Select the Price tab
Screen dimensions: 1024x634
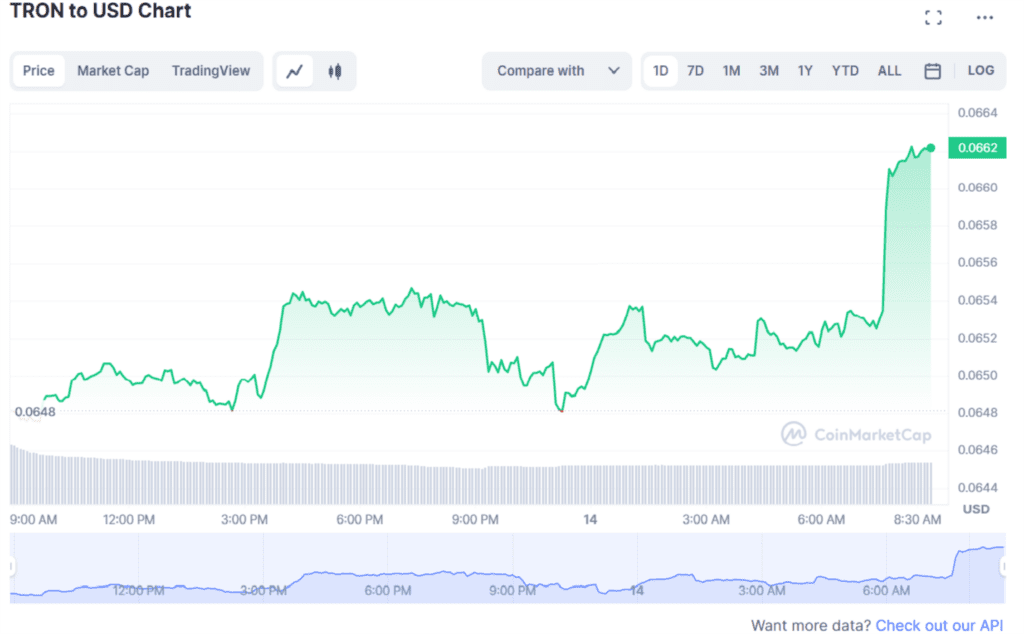point(39,71)
